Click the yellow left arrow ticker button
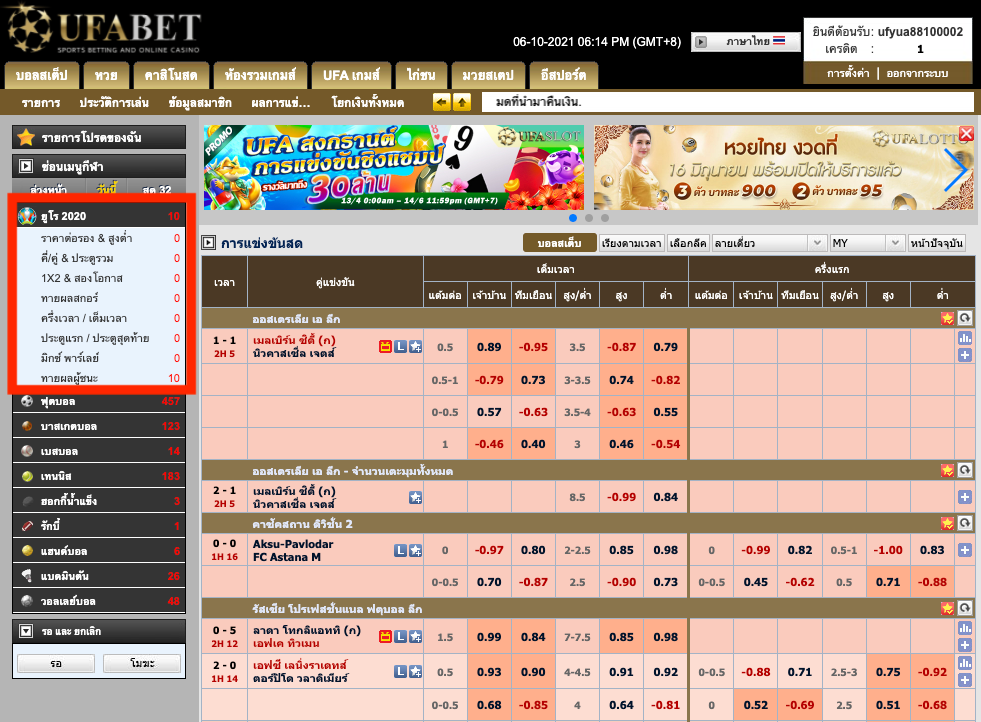 [441, 102]
